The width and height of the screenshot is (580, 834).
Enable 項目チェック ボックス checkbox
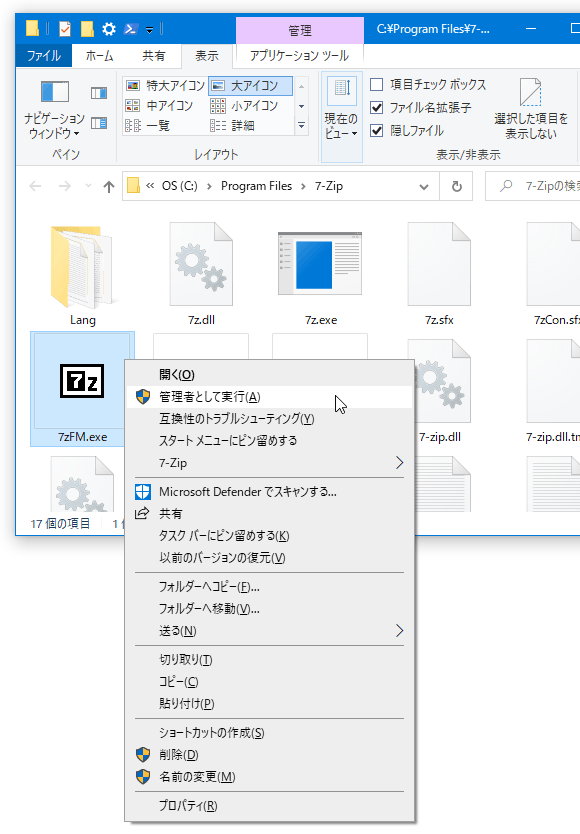pos(377,85)
